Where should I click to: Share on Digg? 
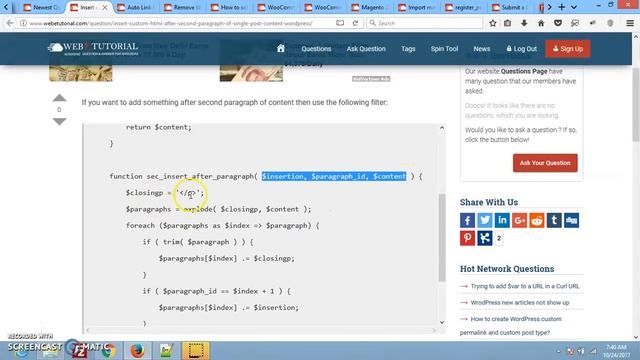(x=571, y=220)
